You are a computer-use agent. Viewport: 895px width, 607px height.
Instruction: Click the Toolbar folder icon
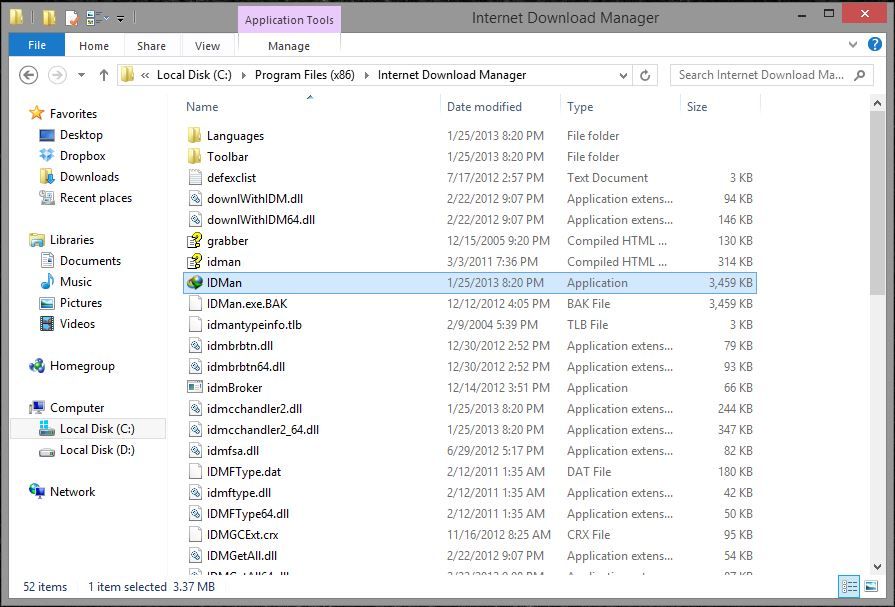194,156
